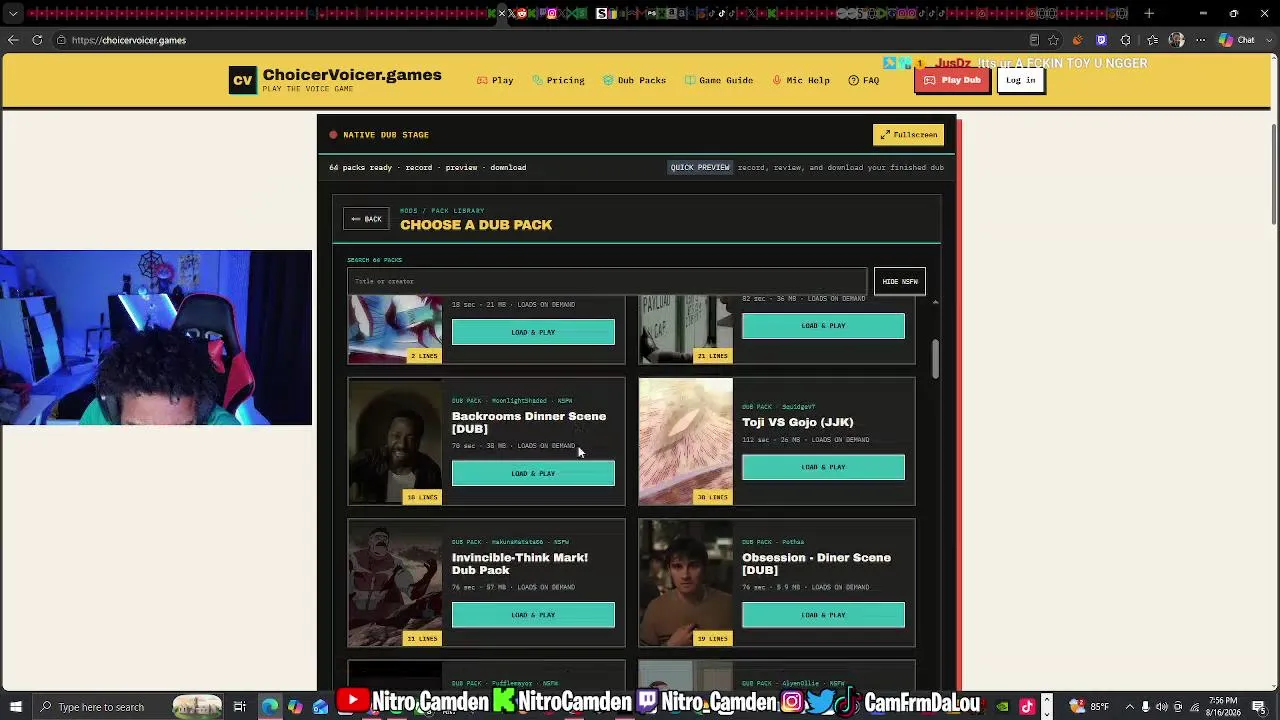Image resolution: width=1280 pixels, height=720 pixels.
Task: Load & Play the 2 Lines pack
Action: (533, 332)
